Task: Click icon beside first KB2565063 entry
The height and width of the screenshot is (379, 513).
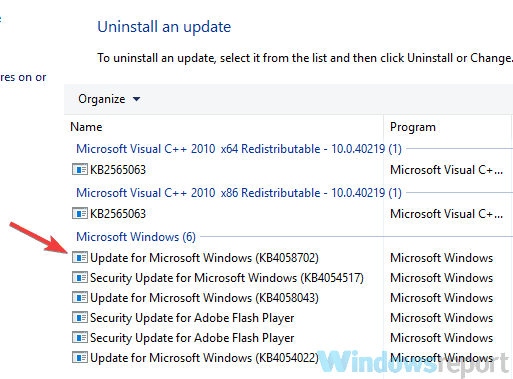Action: [80, 170]
